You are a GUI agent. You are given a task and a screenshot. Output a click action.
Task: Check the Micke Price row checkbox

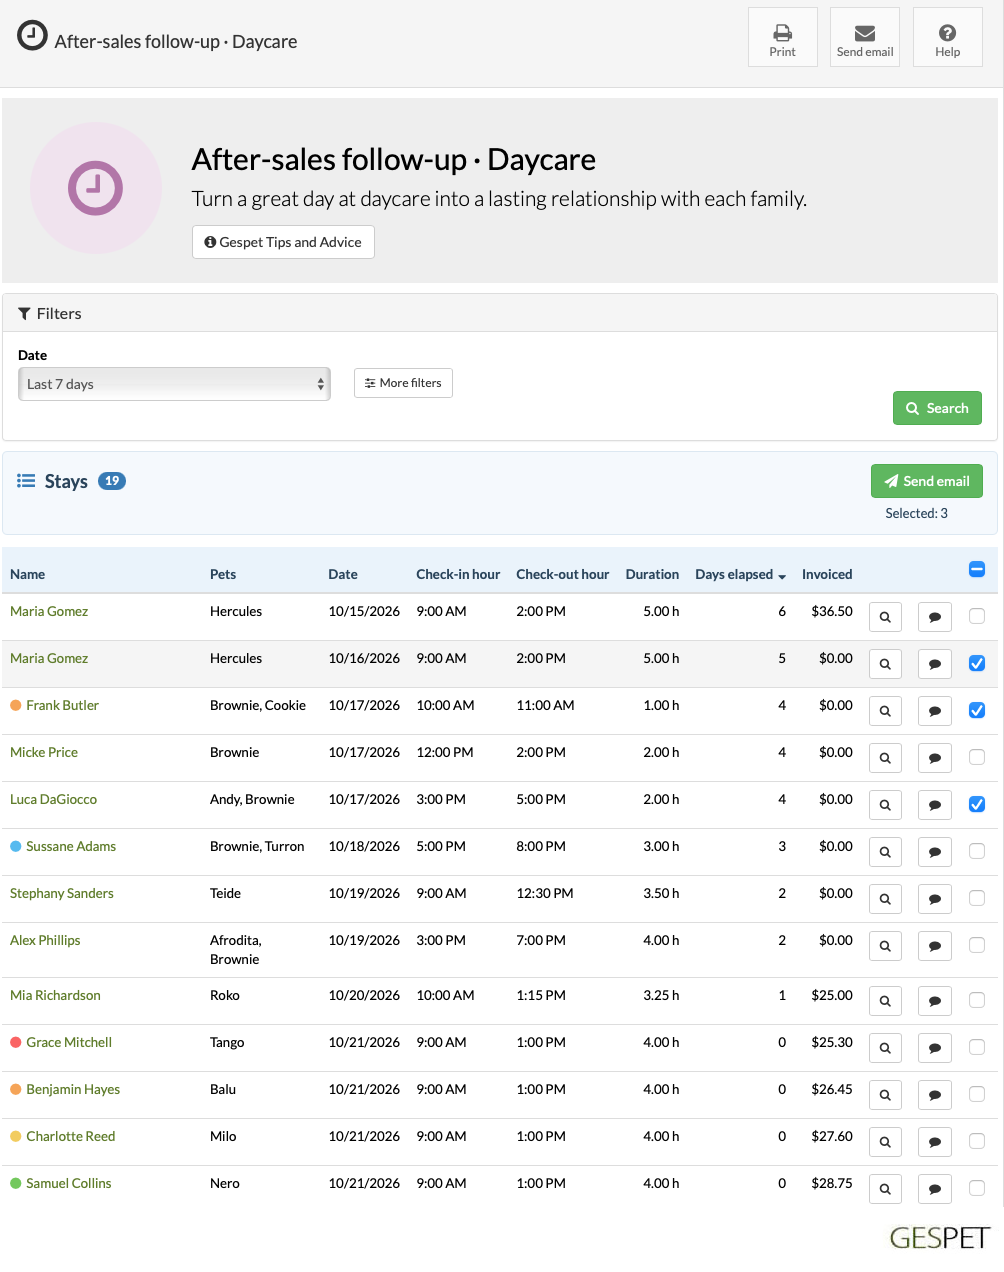[x=977, y=757]
